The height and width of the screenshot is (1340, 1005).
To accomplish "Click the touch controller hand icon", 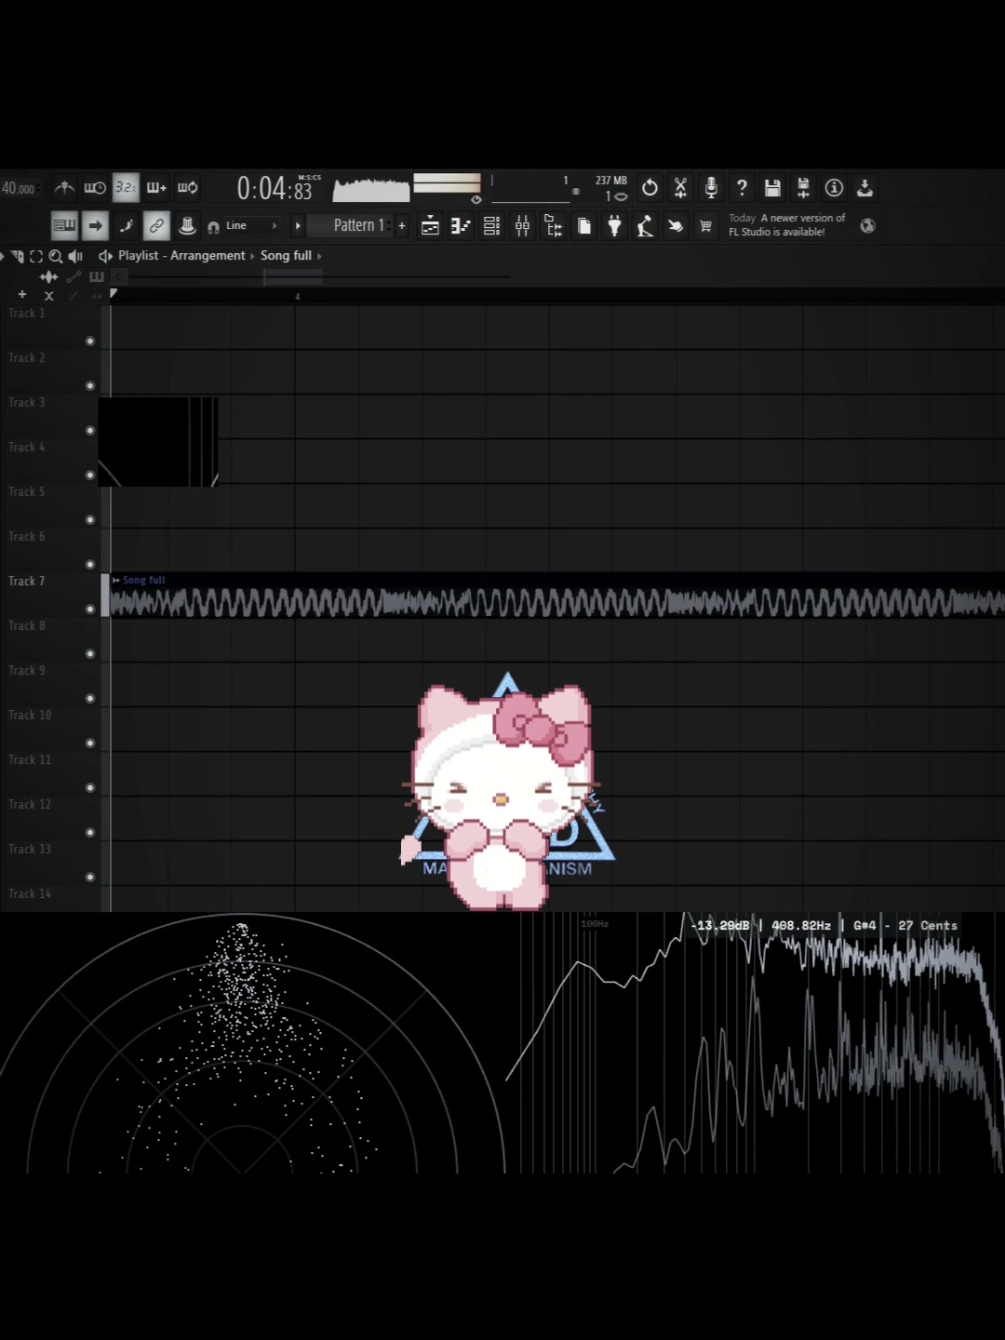I will [x=676, y=226].
